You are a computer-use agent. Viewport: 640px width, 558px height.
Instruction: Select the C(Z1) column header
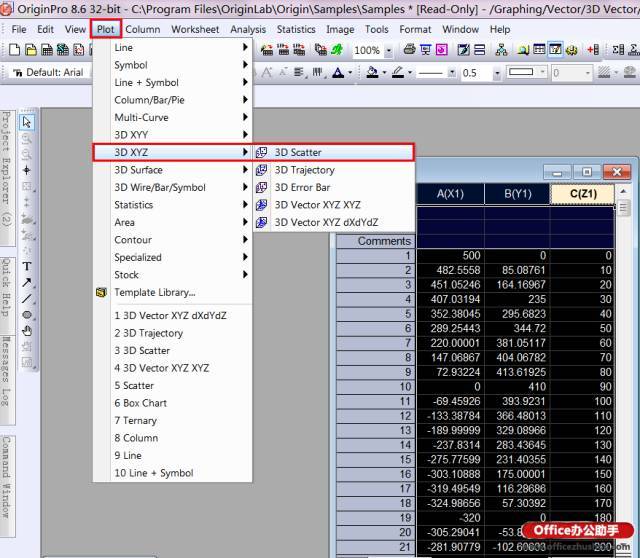pyautogui.click(x=583, y=193)
